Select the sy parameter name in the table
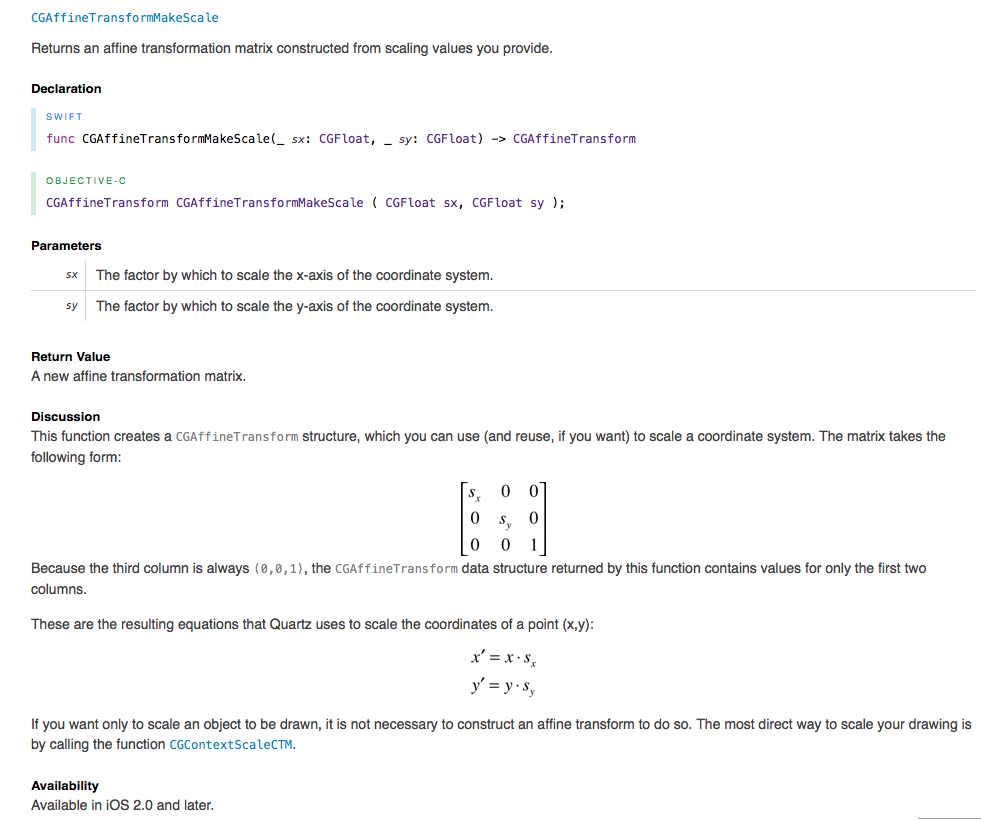 (x=71, y=306)
